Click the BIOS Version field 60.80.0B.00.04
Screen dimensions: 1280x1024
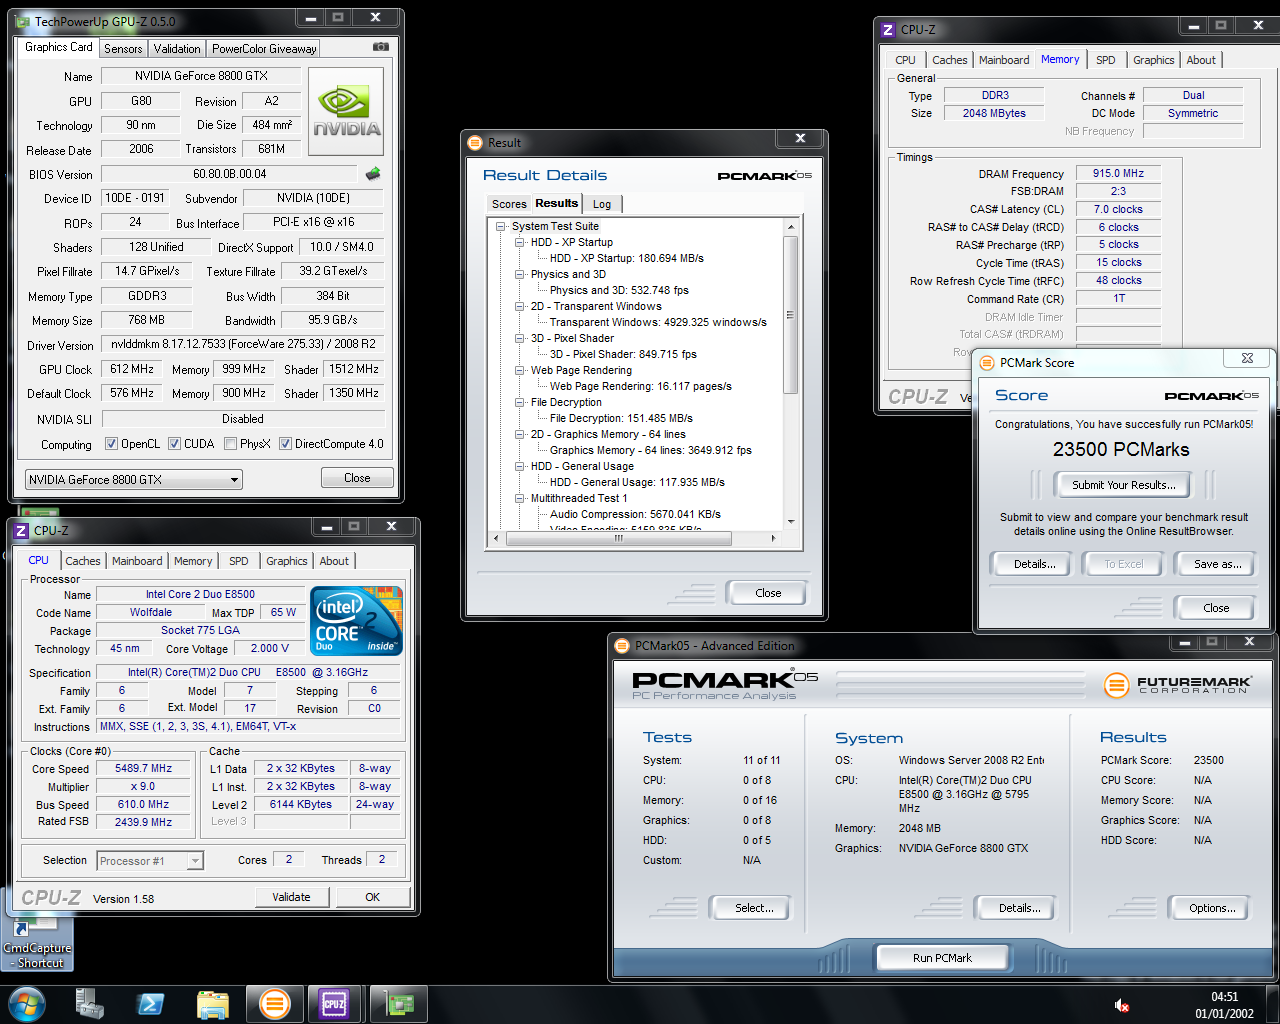(229, 174)
